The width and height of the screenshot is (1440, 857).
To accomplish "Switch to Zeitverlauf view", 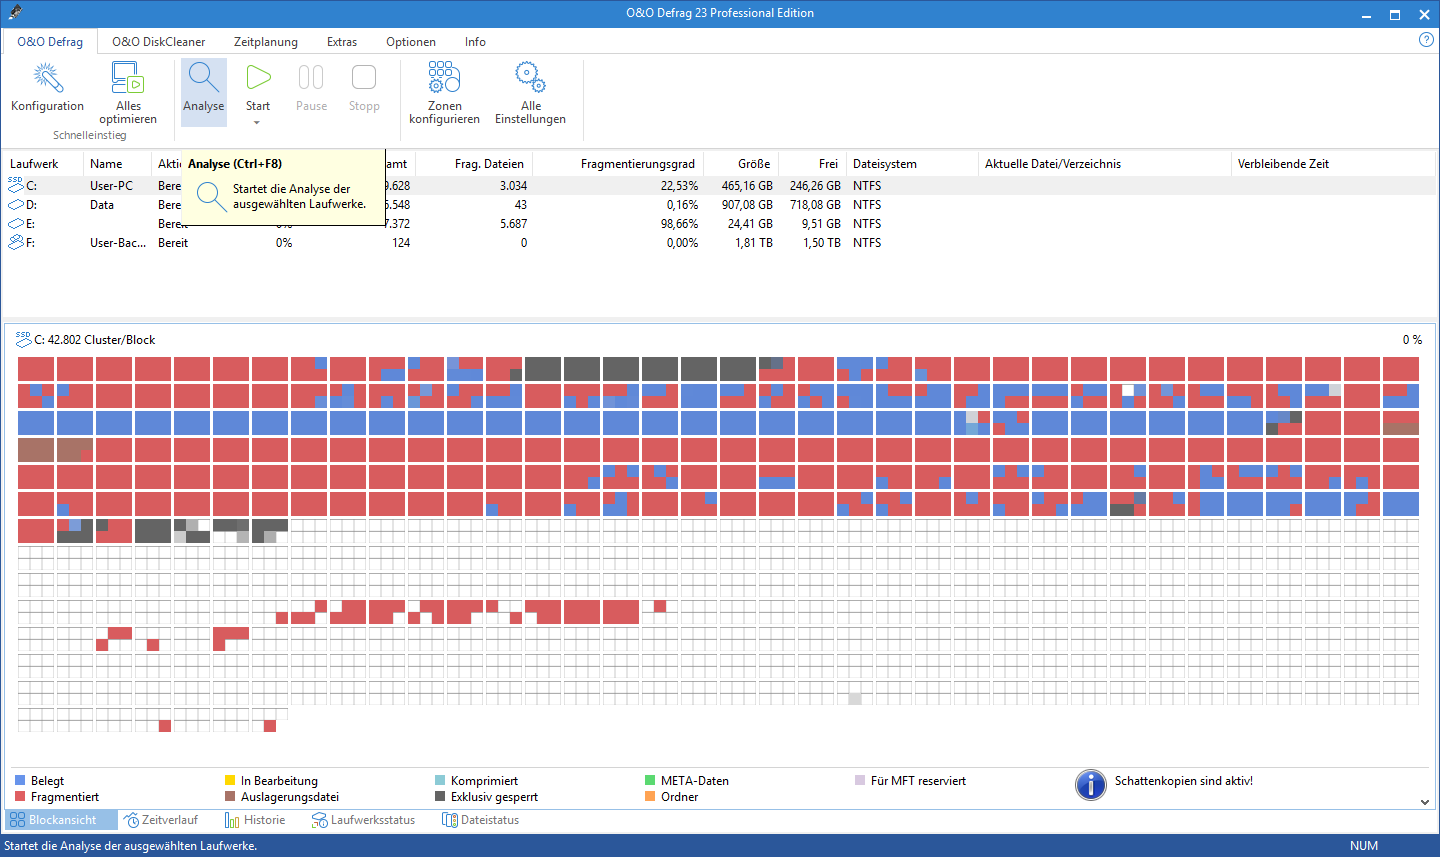I will 161,820.
